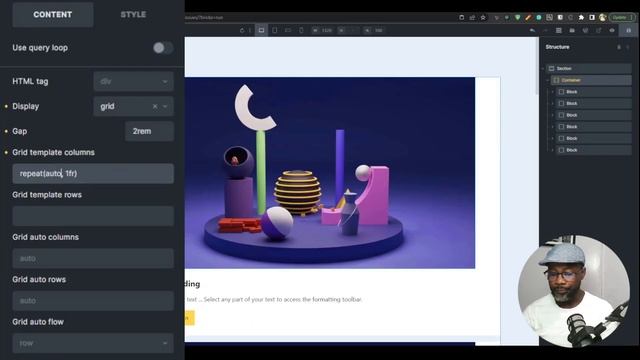This screenshot has width=640, height=360.
Task: Open the Grid auto flow dropdown
Action: pyautogui.click(x=93, y=343)
